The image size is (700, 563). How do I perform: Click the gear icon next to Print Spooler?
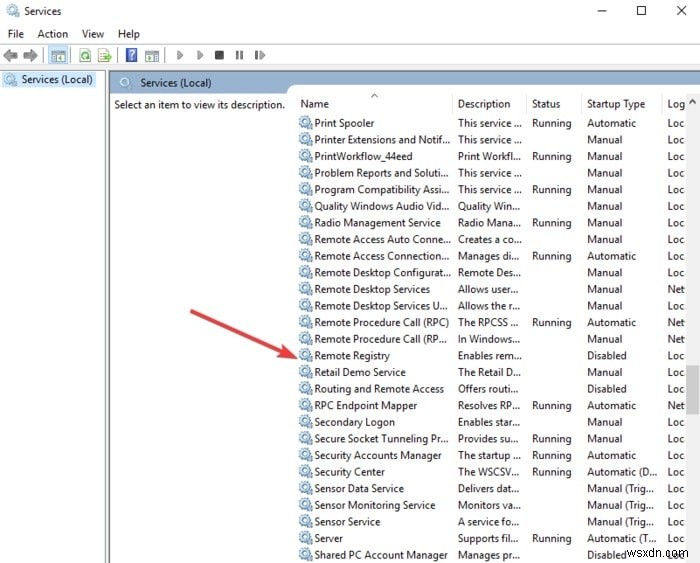tap(305, 123)
